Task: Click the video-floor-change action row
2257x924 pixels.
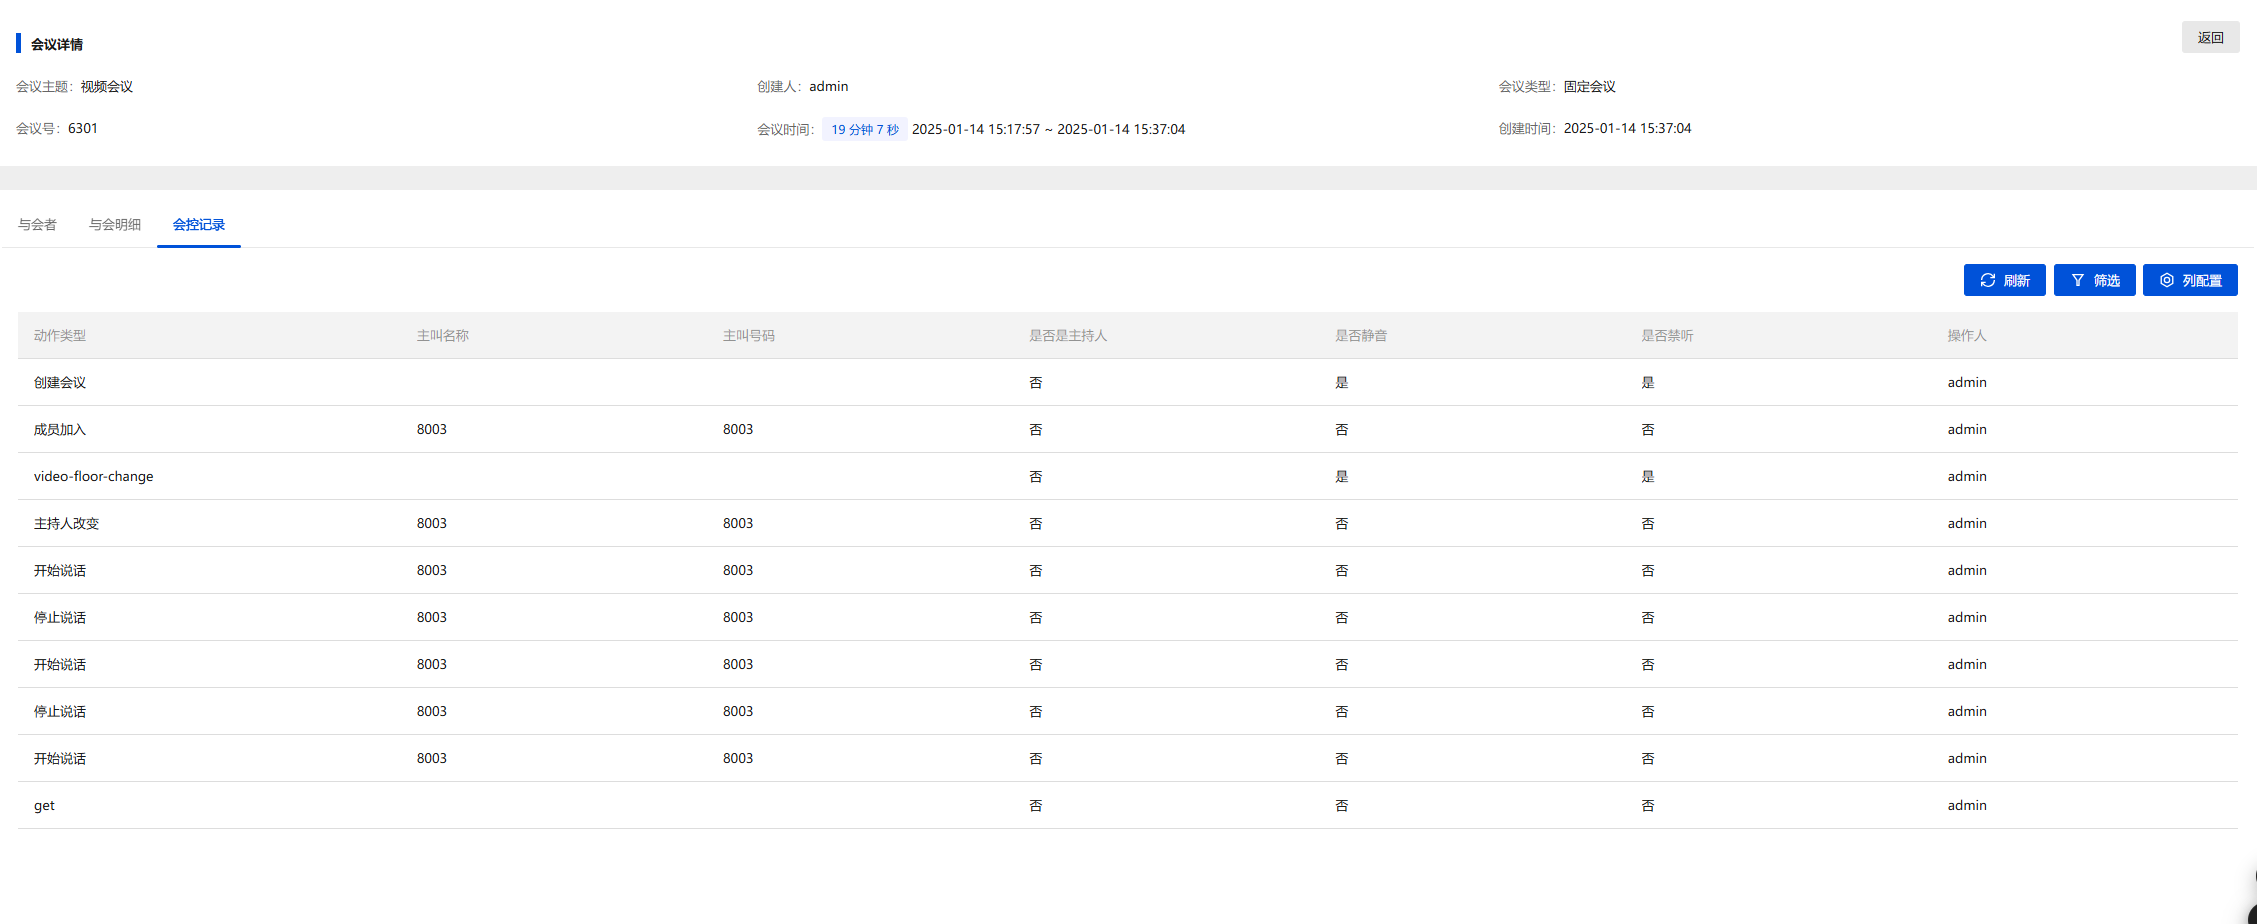Action: tap(94, 477)
